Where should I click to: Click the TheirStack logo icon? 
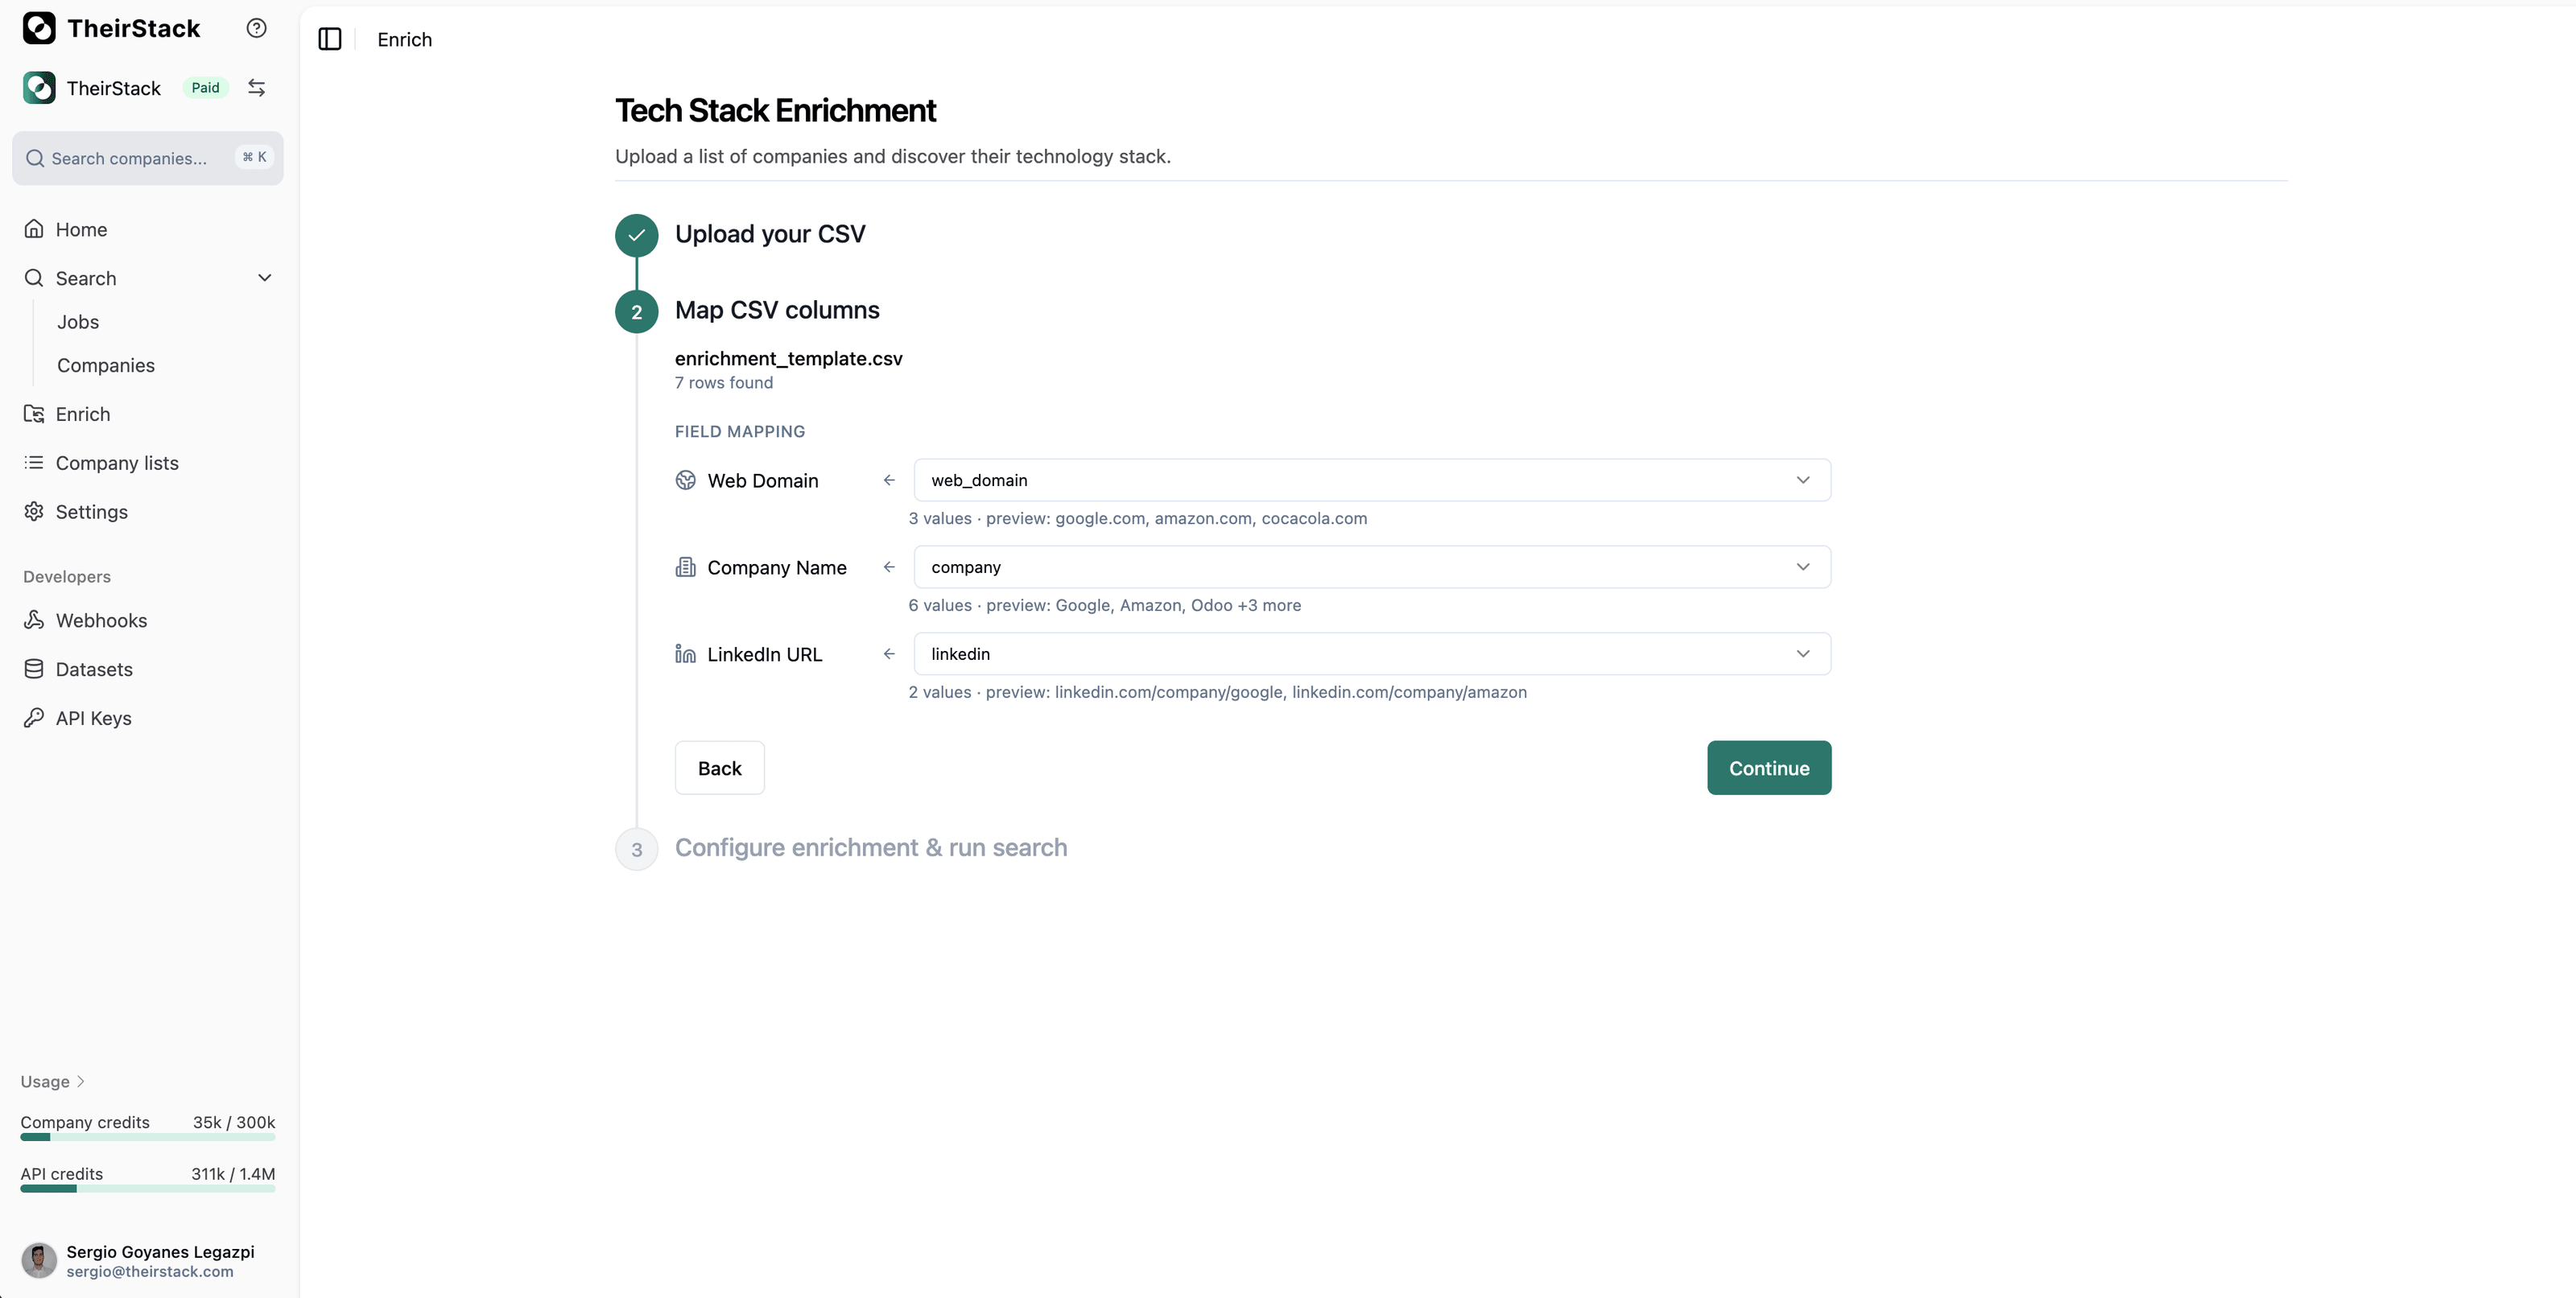(39, 28)
